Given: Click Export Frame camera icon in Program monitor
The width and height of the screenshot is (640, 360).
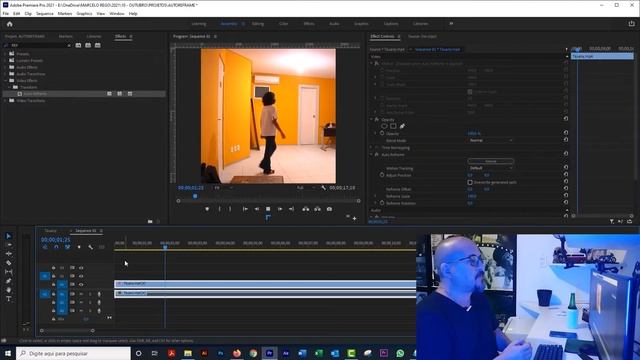Looking at the screenshot, I should [x=329, y=209].
